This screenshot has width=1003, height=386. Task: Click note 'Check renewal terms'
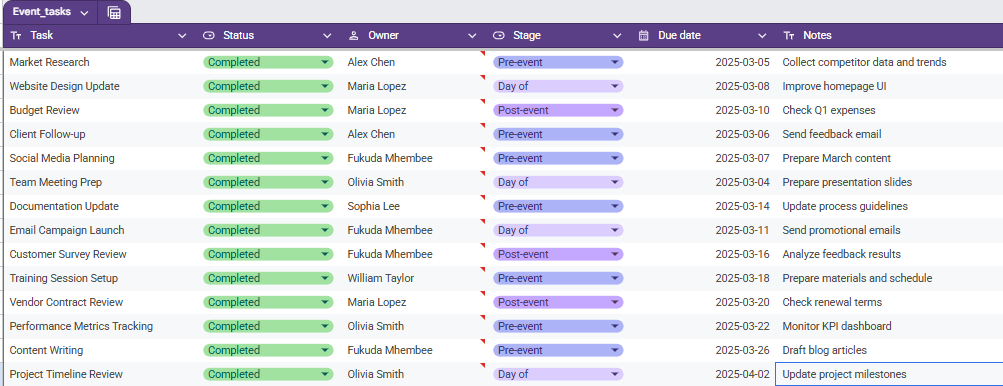[832, 302]
